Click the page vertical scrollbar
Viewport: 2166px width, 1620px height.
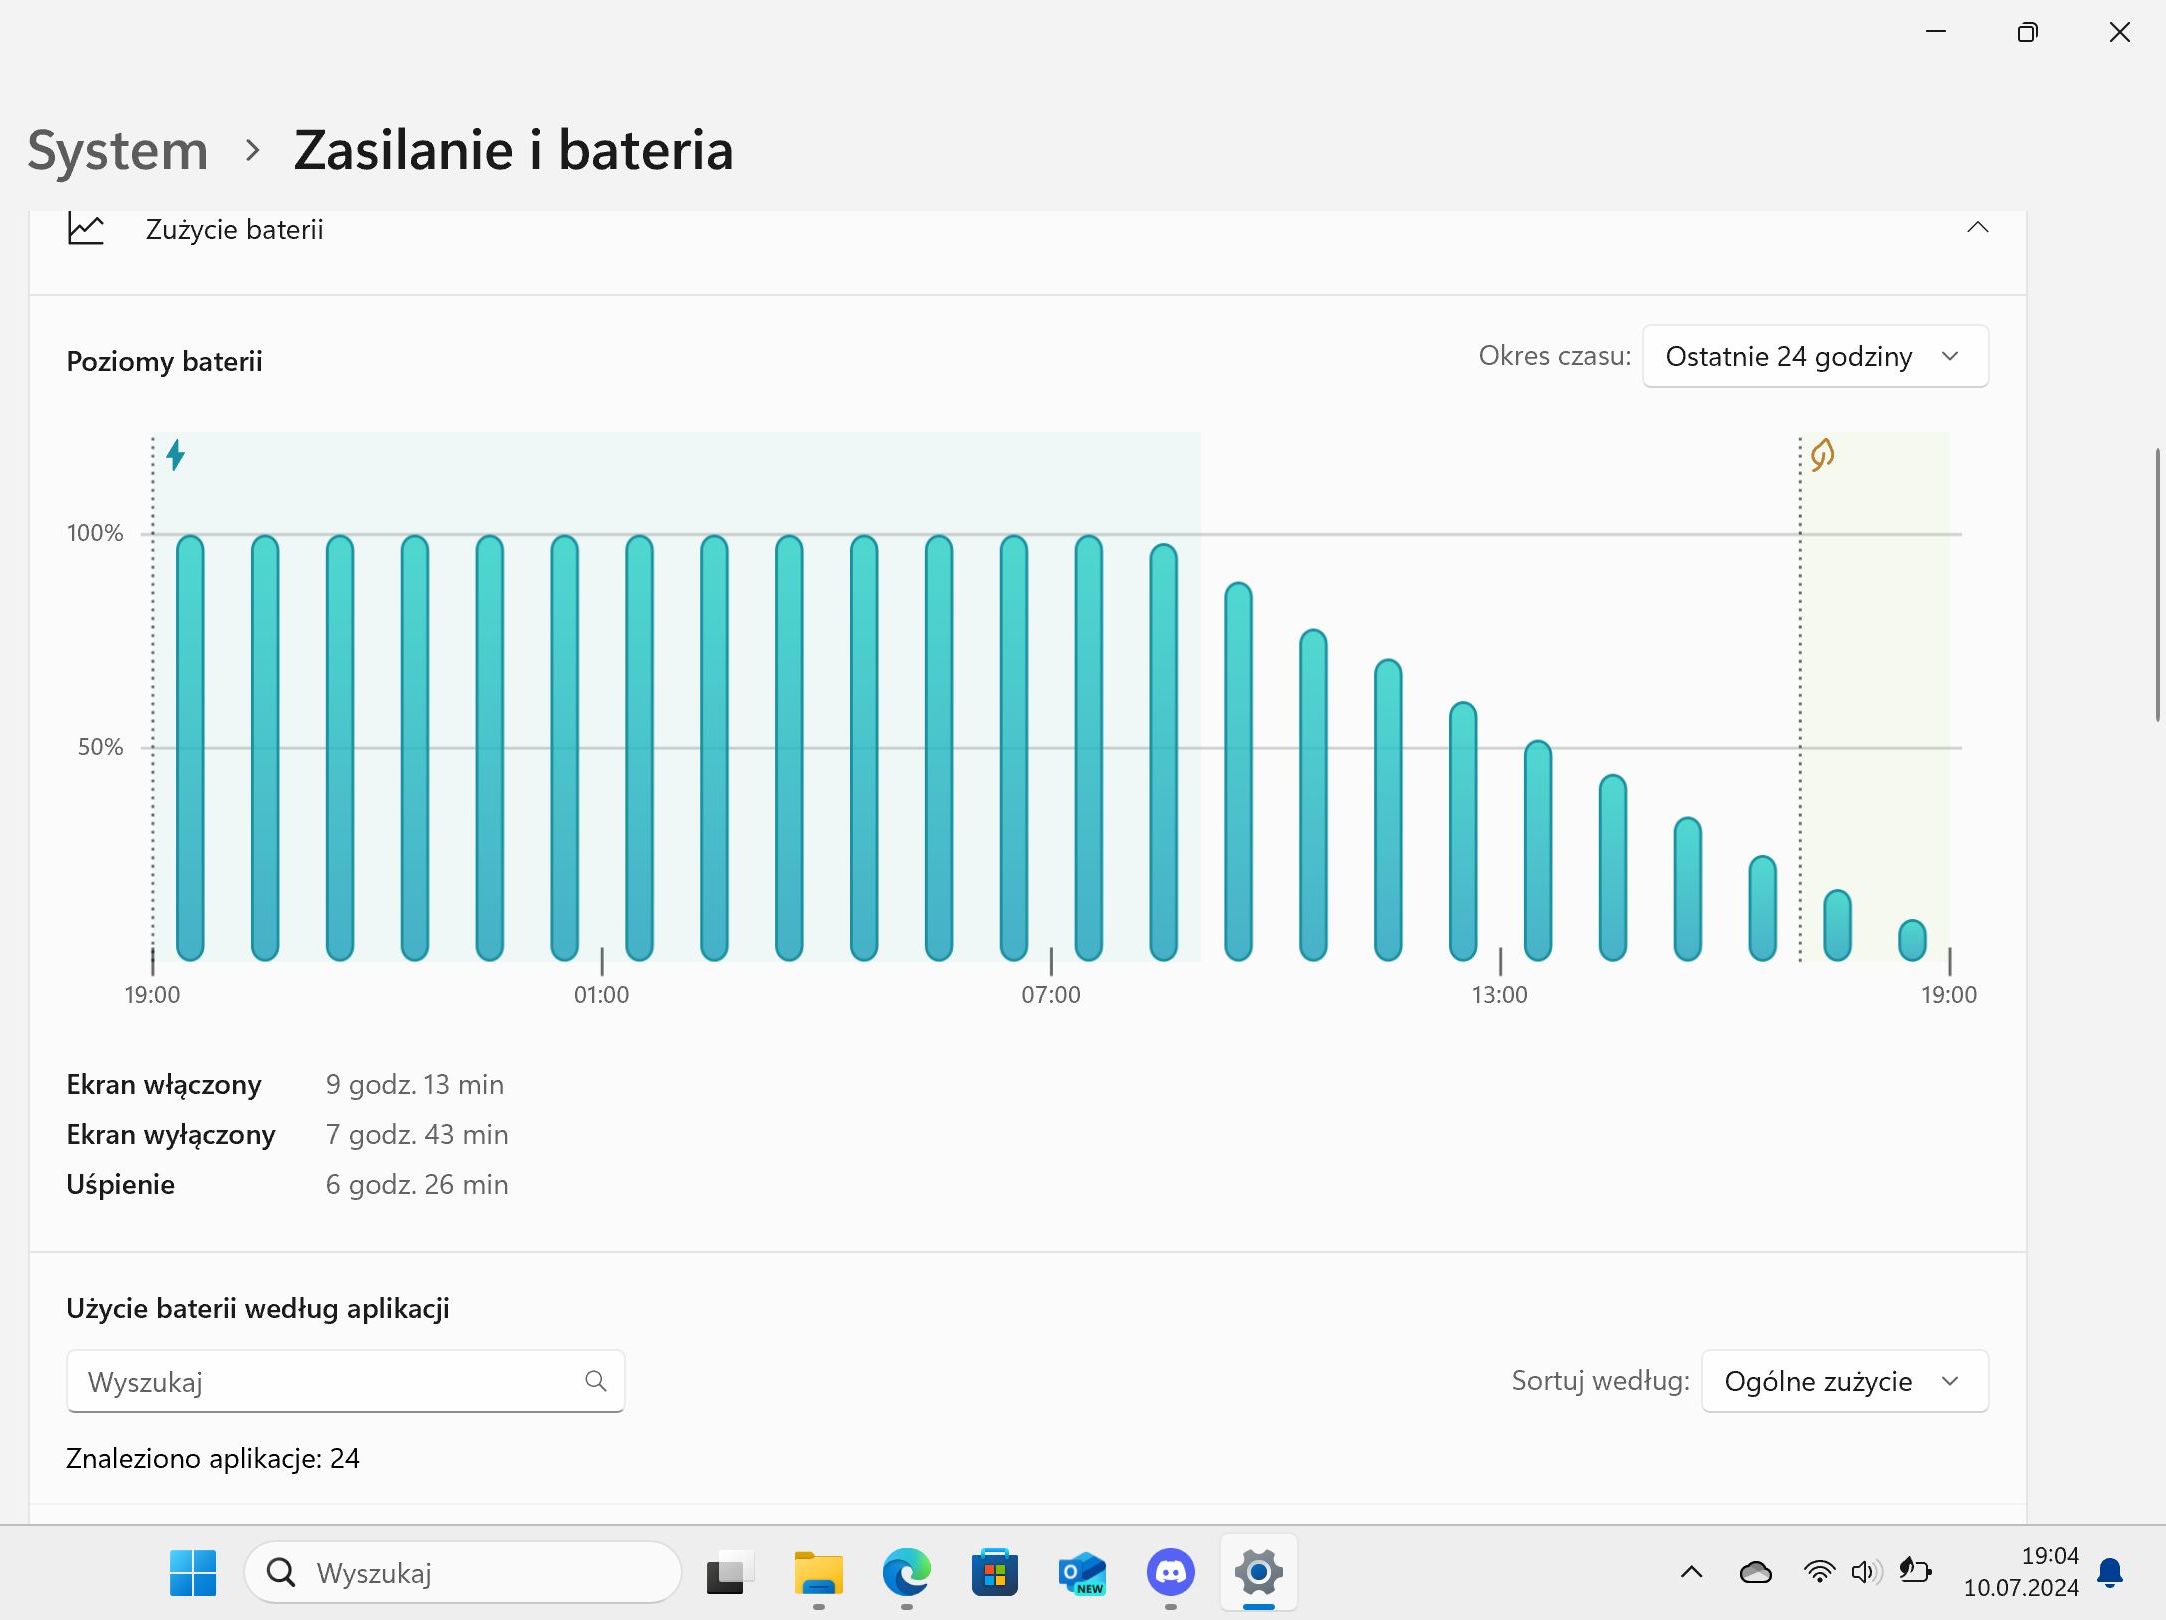pyautogui.click(x=2157, y=585)
